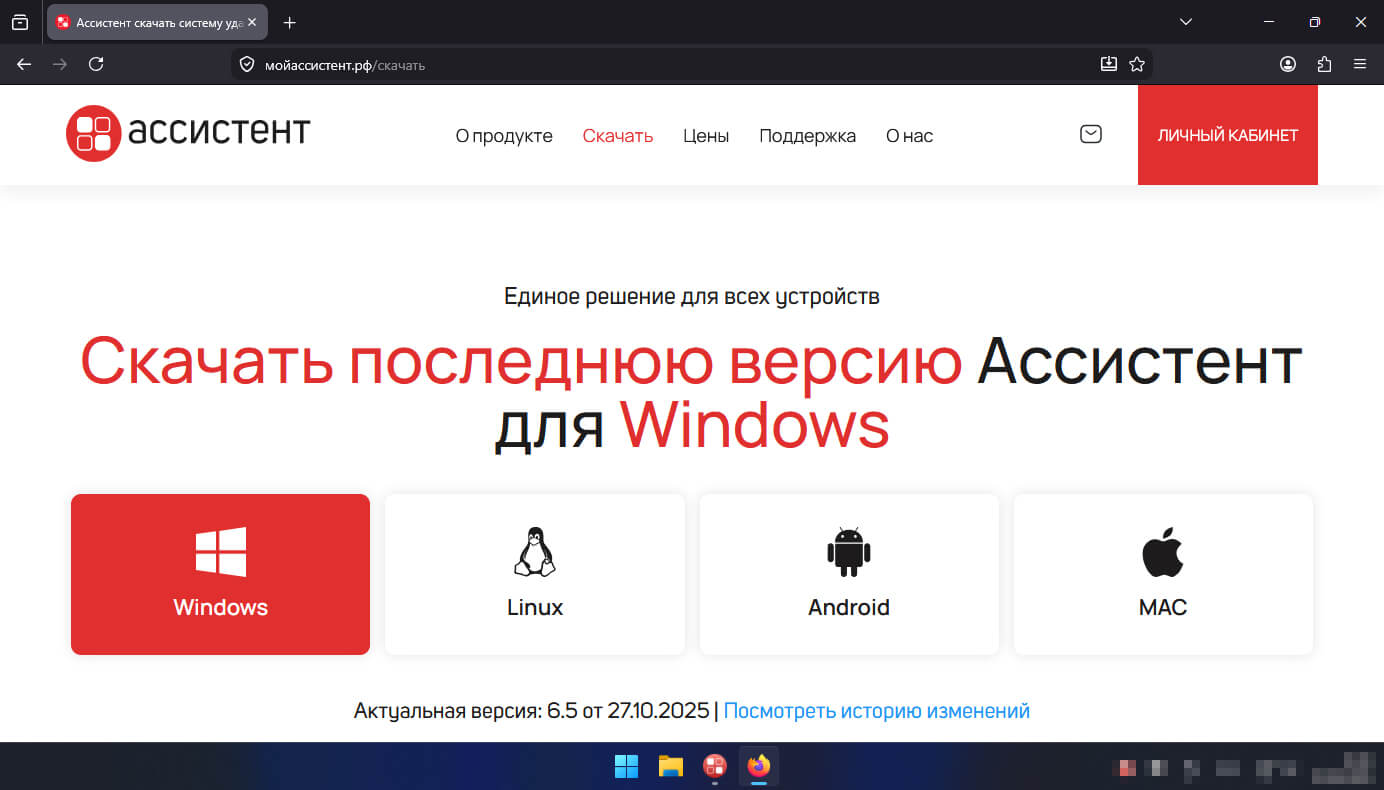Click the browser forward arrow
The height and width of the screenshot is (790, 1384).
(x=60, y=64)
